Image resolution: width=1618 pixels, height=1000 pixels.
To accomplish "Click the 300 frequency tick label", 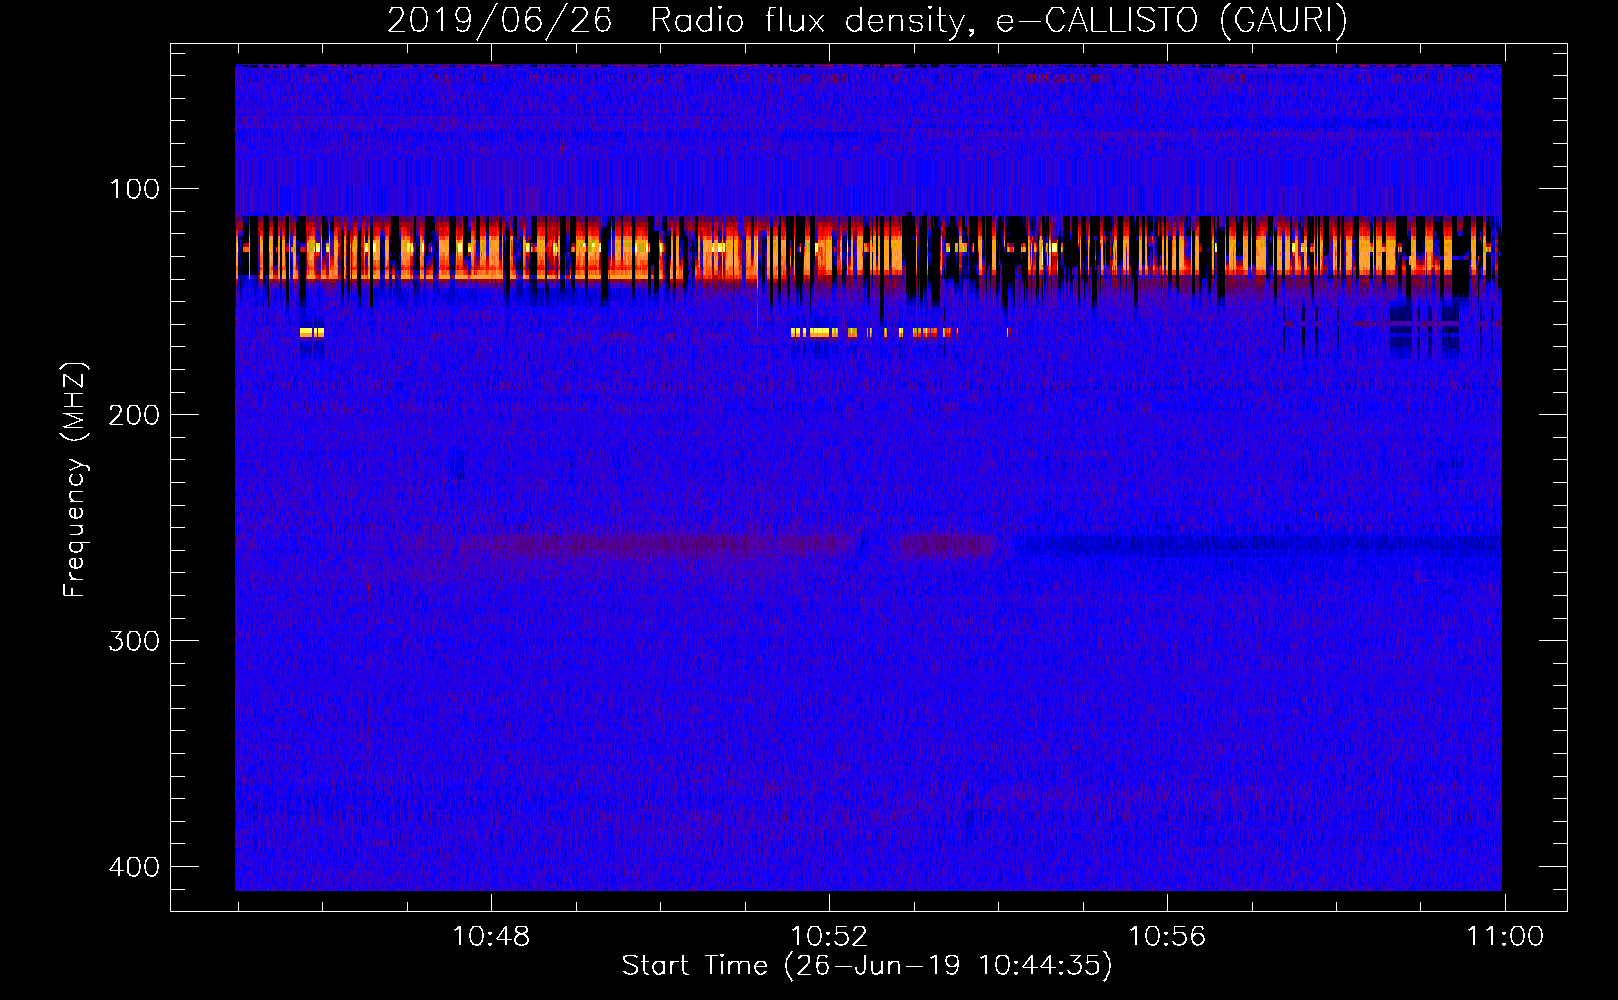I will point(134,641).
